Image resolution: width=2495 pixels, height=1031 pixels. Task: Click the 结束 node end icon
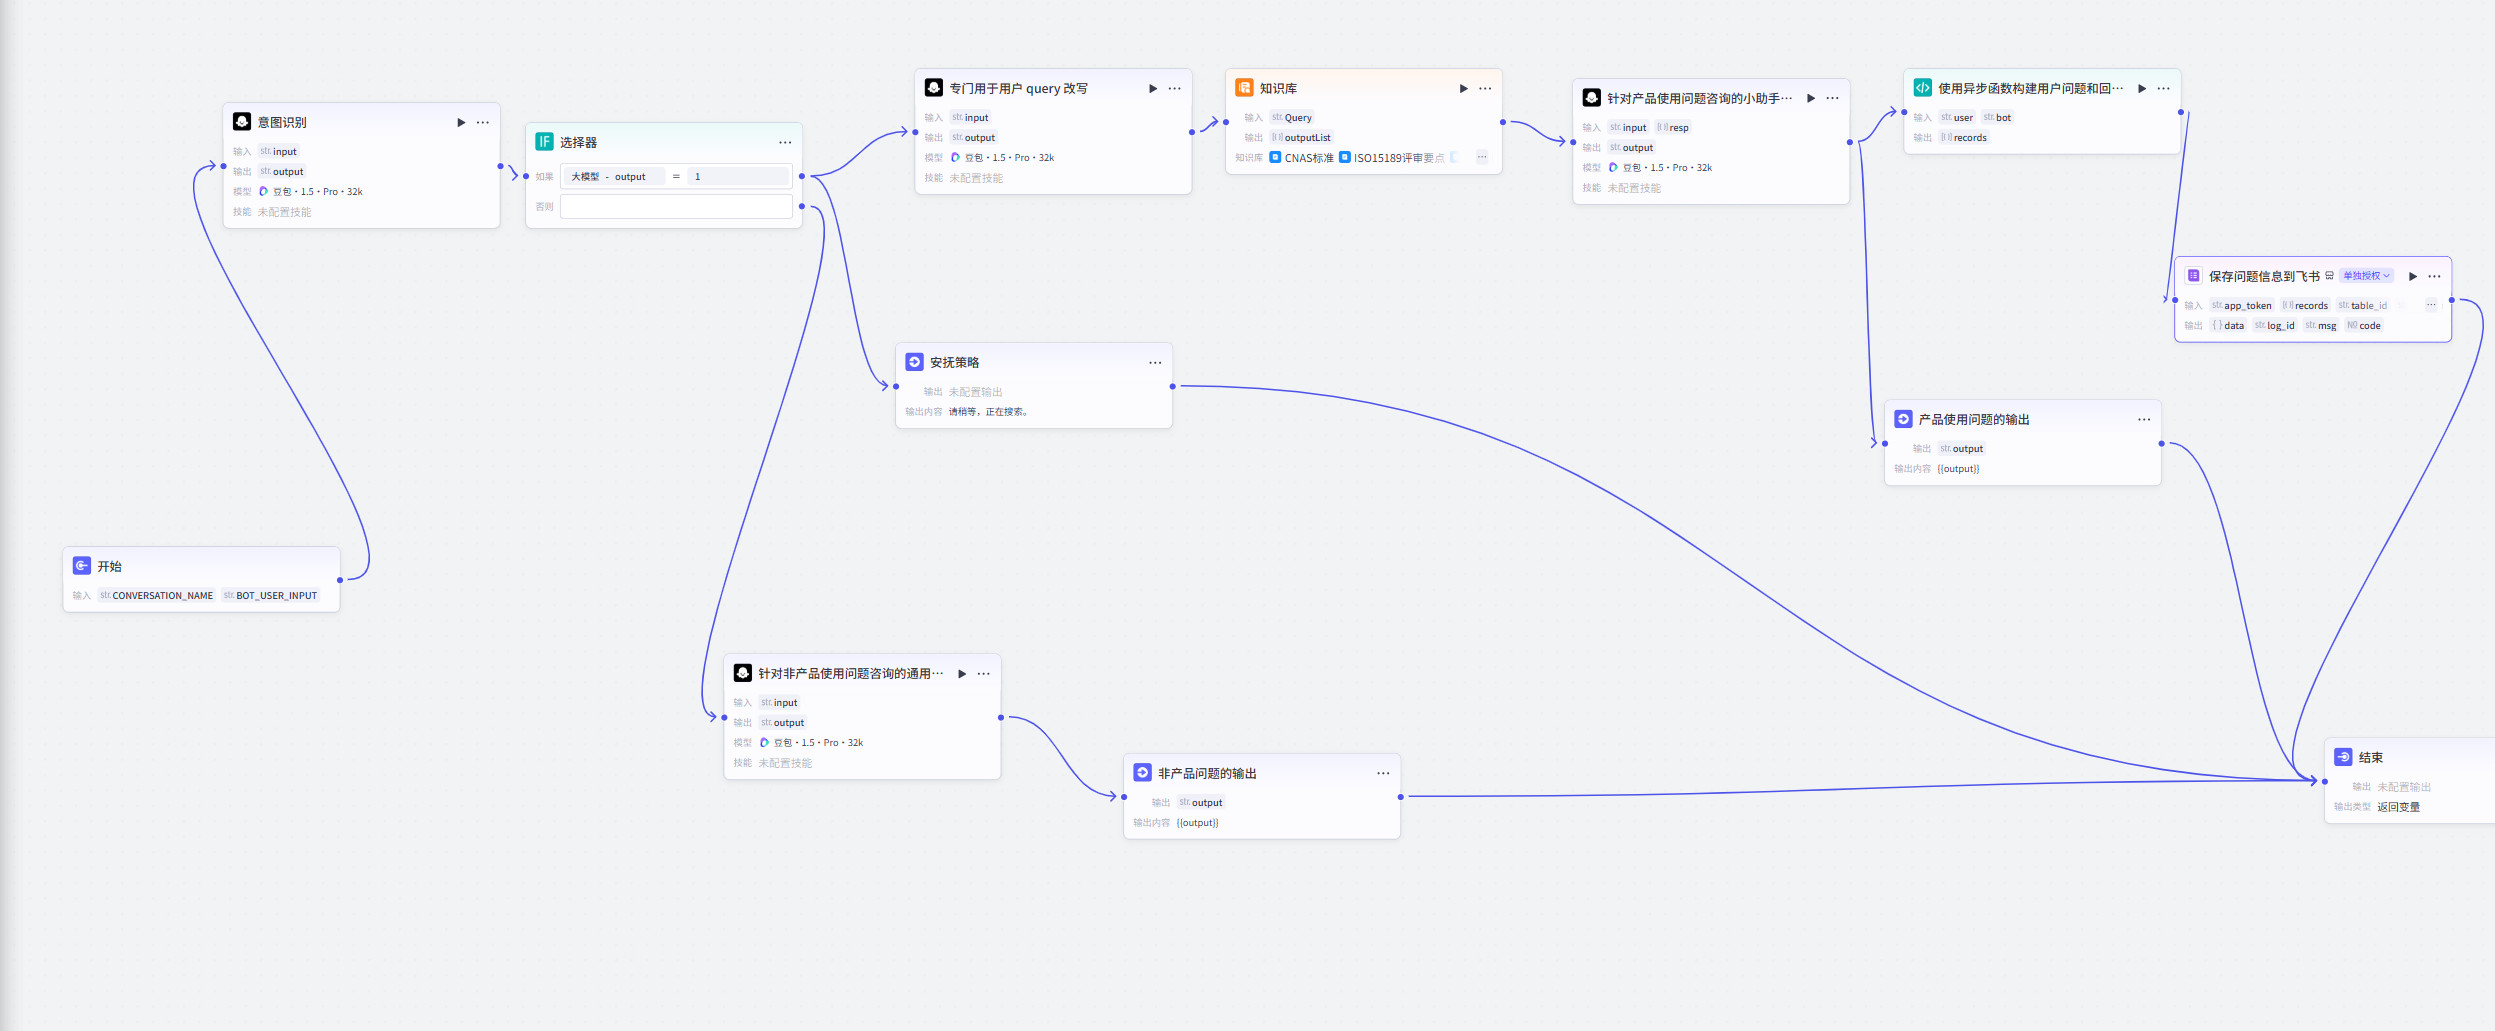[x=2343, y=757]
